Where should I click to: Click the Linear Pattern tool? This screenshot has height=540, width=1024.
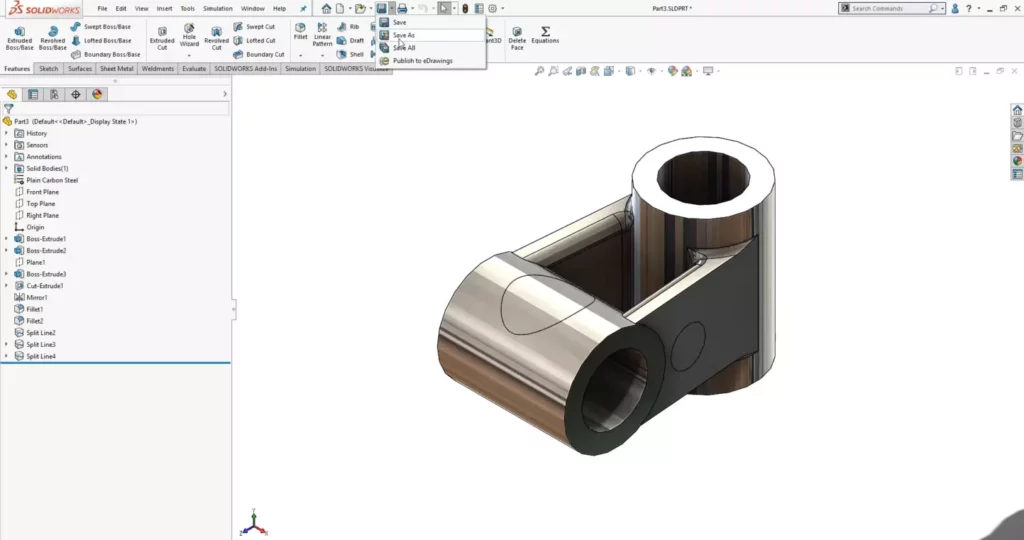[322, 35]
